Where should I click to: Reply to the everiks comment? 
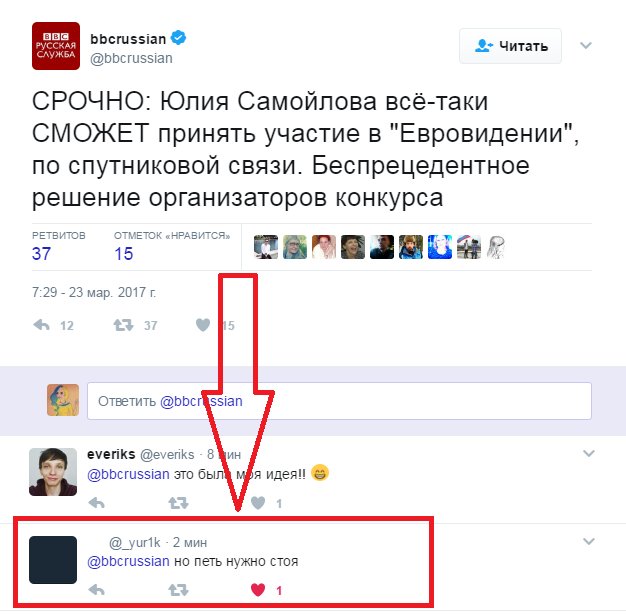click(x=96, y=503)
